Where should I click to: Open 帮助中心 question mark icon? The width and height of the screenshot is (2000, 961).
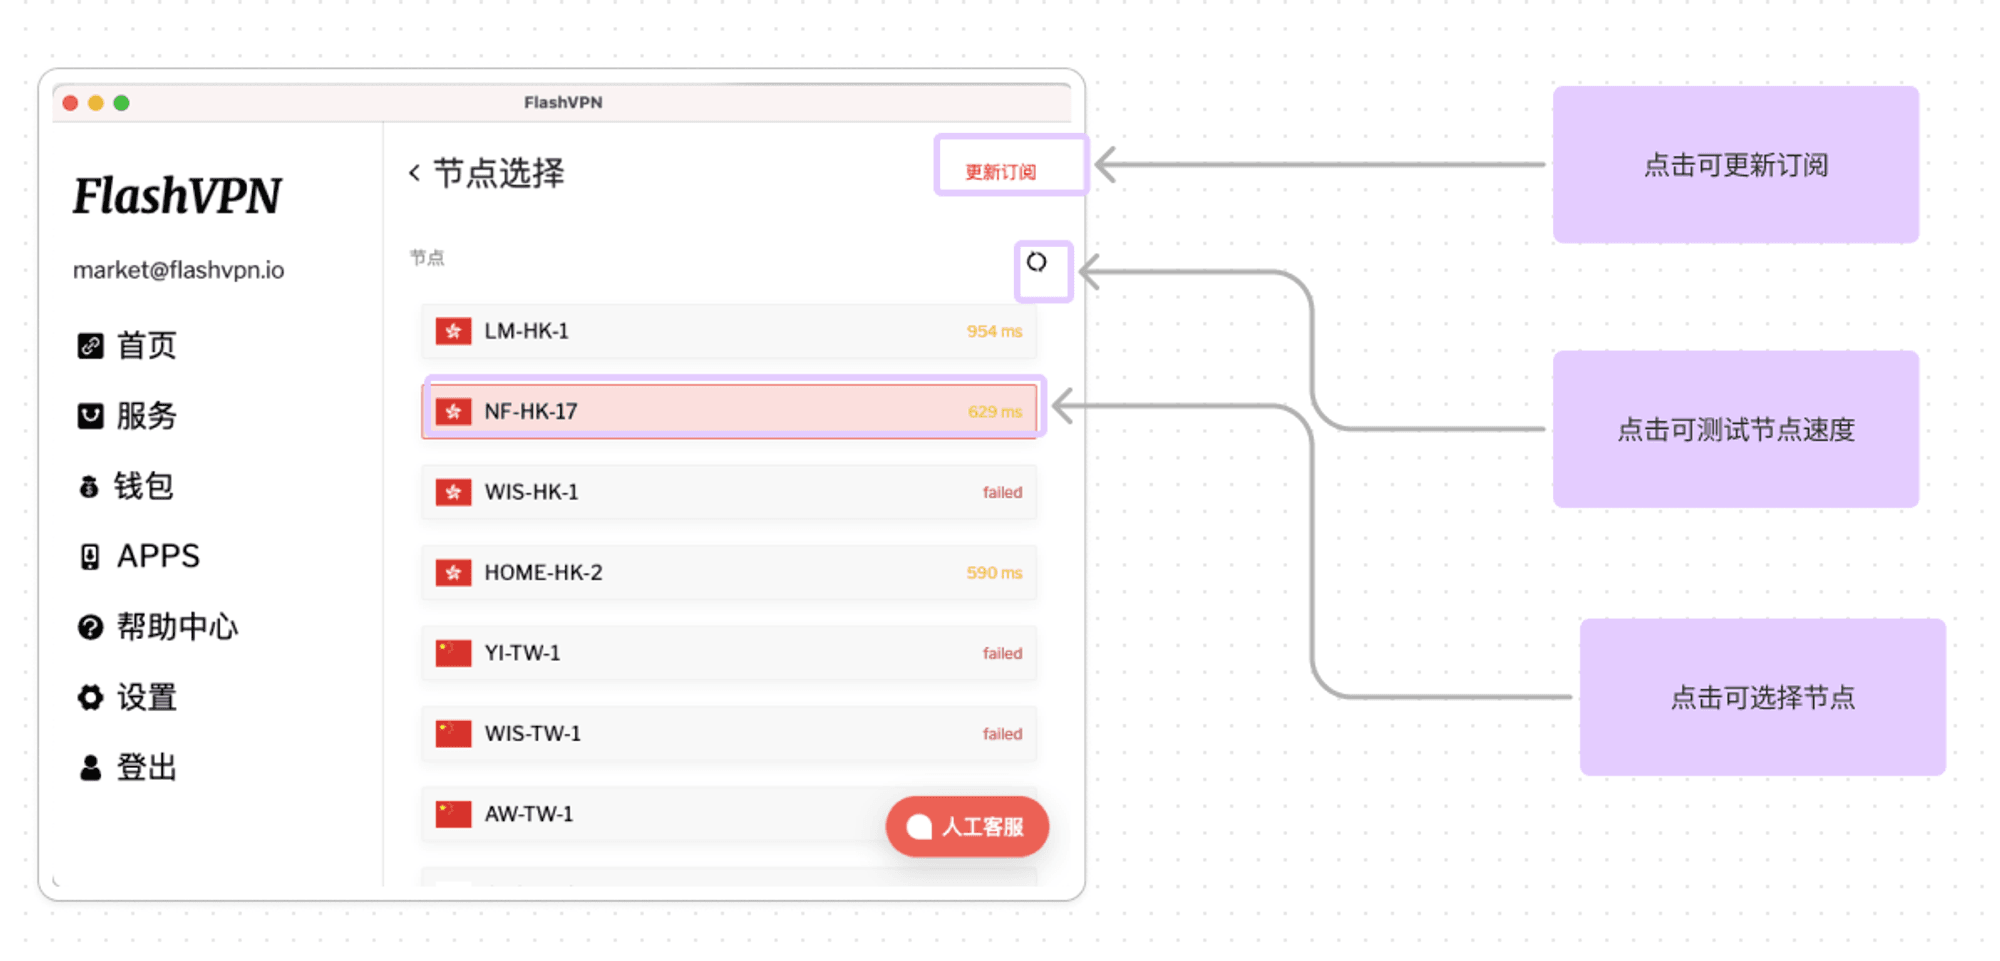pos(90,627)
